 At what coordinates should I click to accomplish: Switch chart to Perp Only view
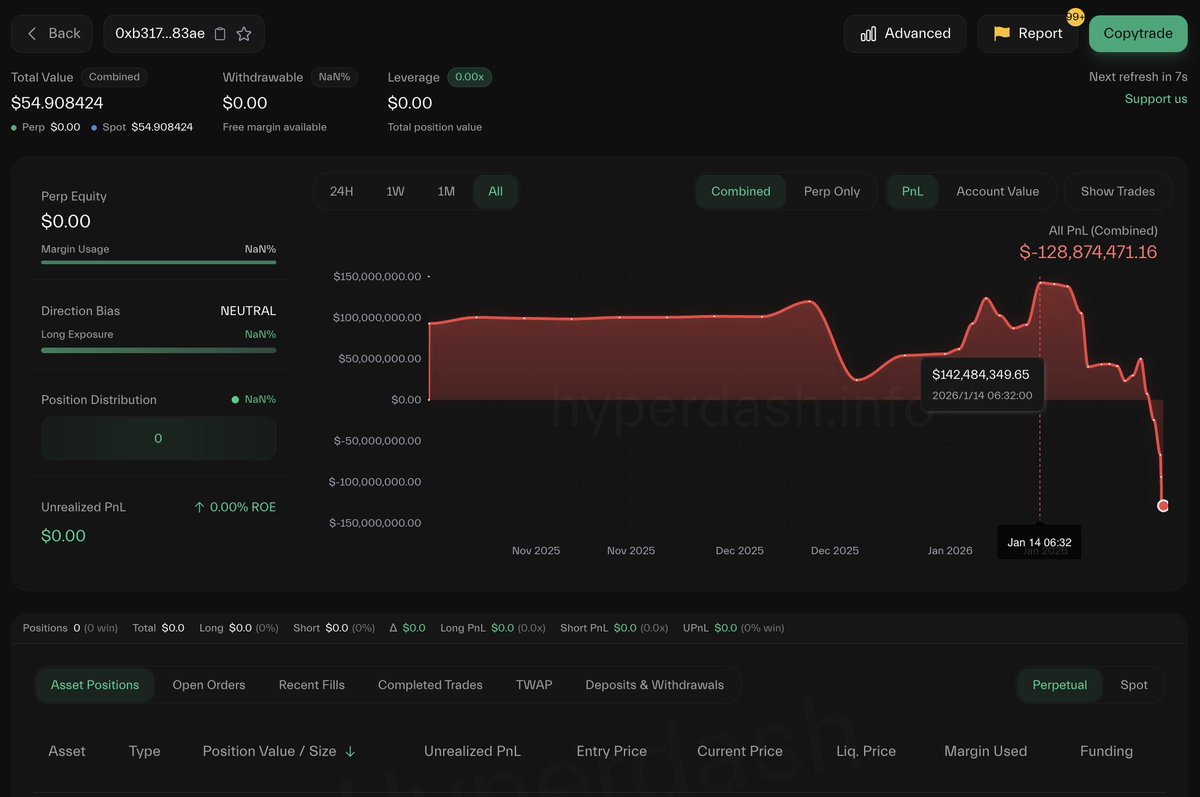point(834,190)
